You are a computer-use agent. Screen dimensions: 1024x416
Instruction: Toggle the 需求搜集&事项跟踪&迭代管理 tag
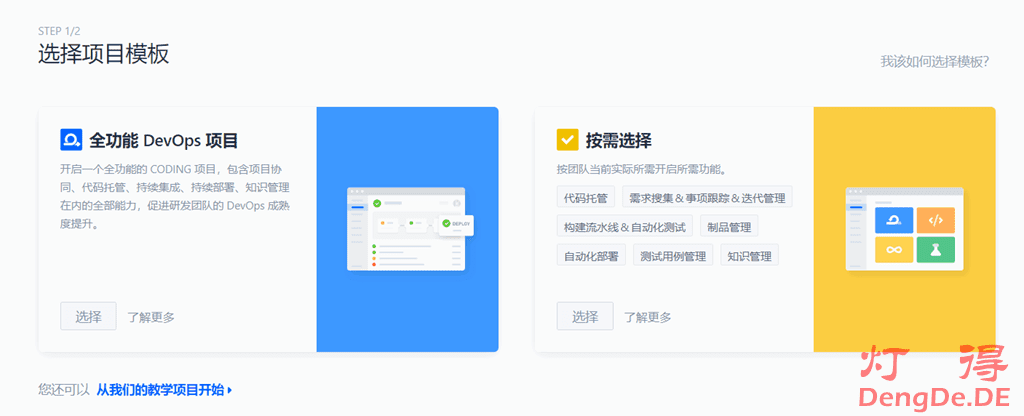click(x=707, y=197)
